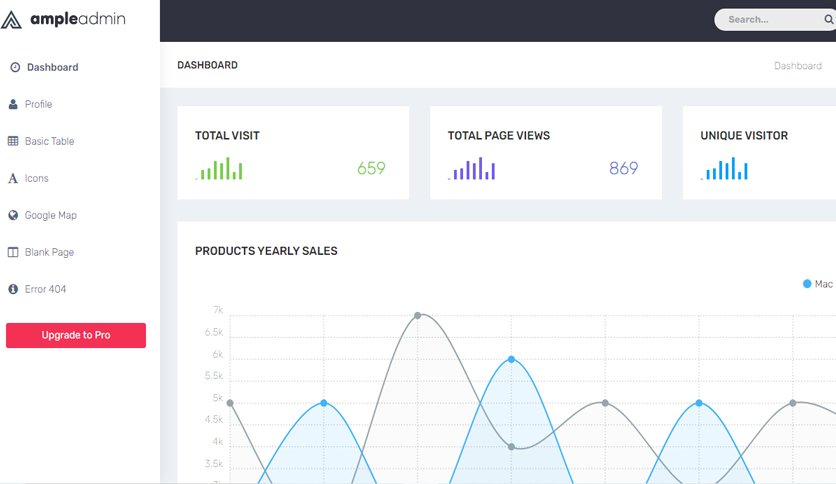The image size is (836, 484).
Task: Click the Profile user icon
Action: tap(13, 104)
